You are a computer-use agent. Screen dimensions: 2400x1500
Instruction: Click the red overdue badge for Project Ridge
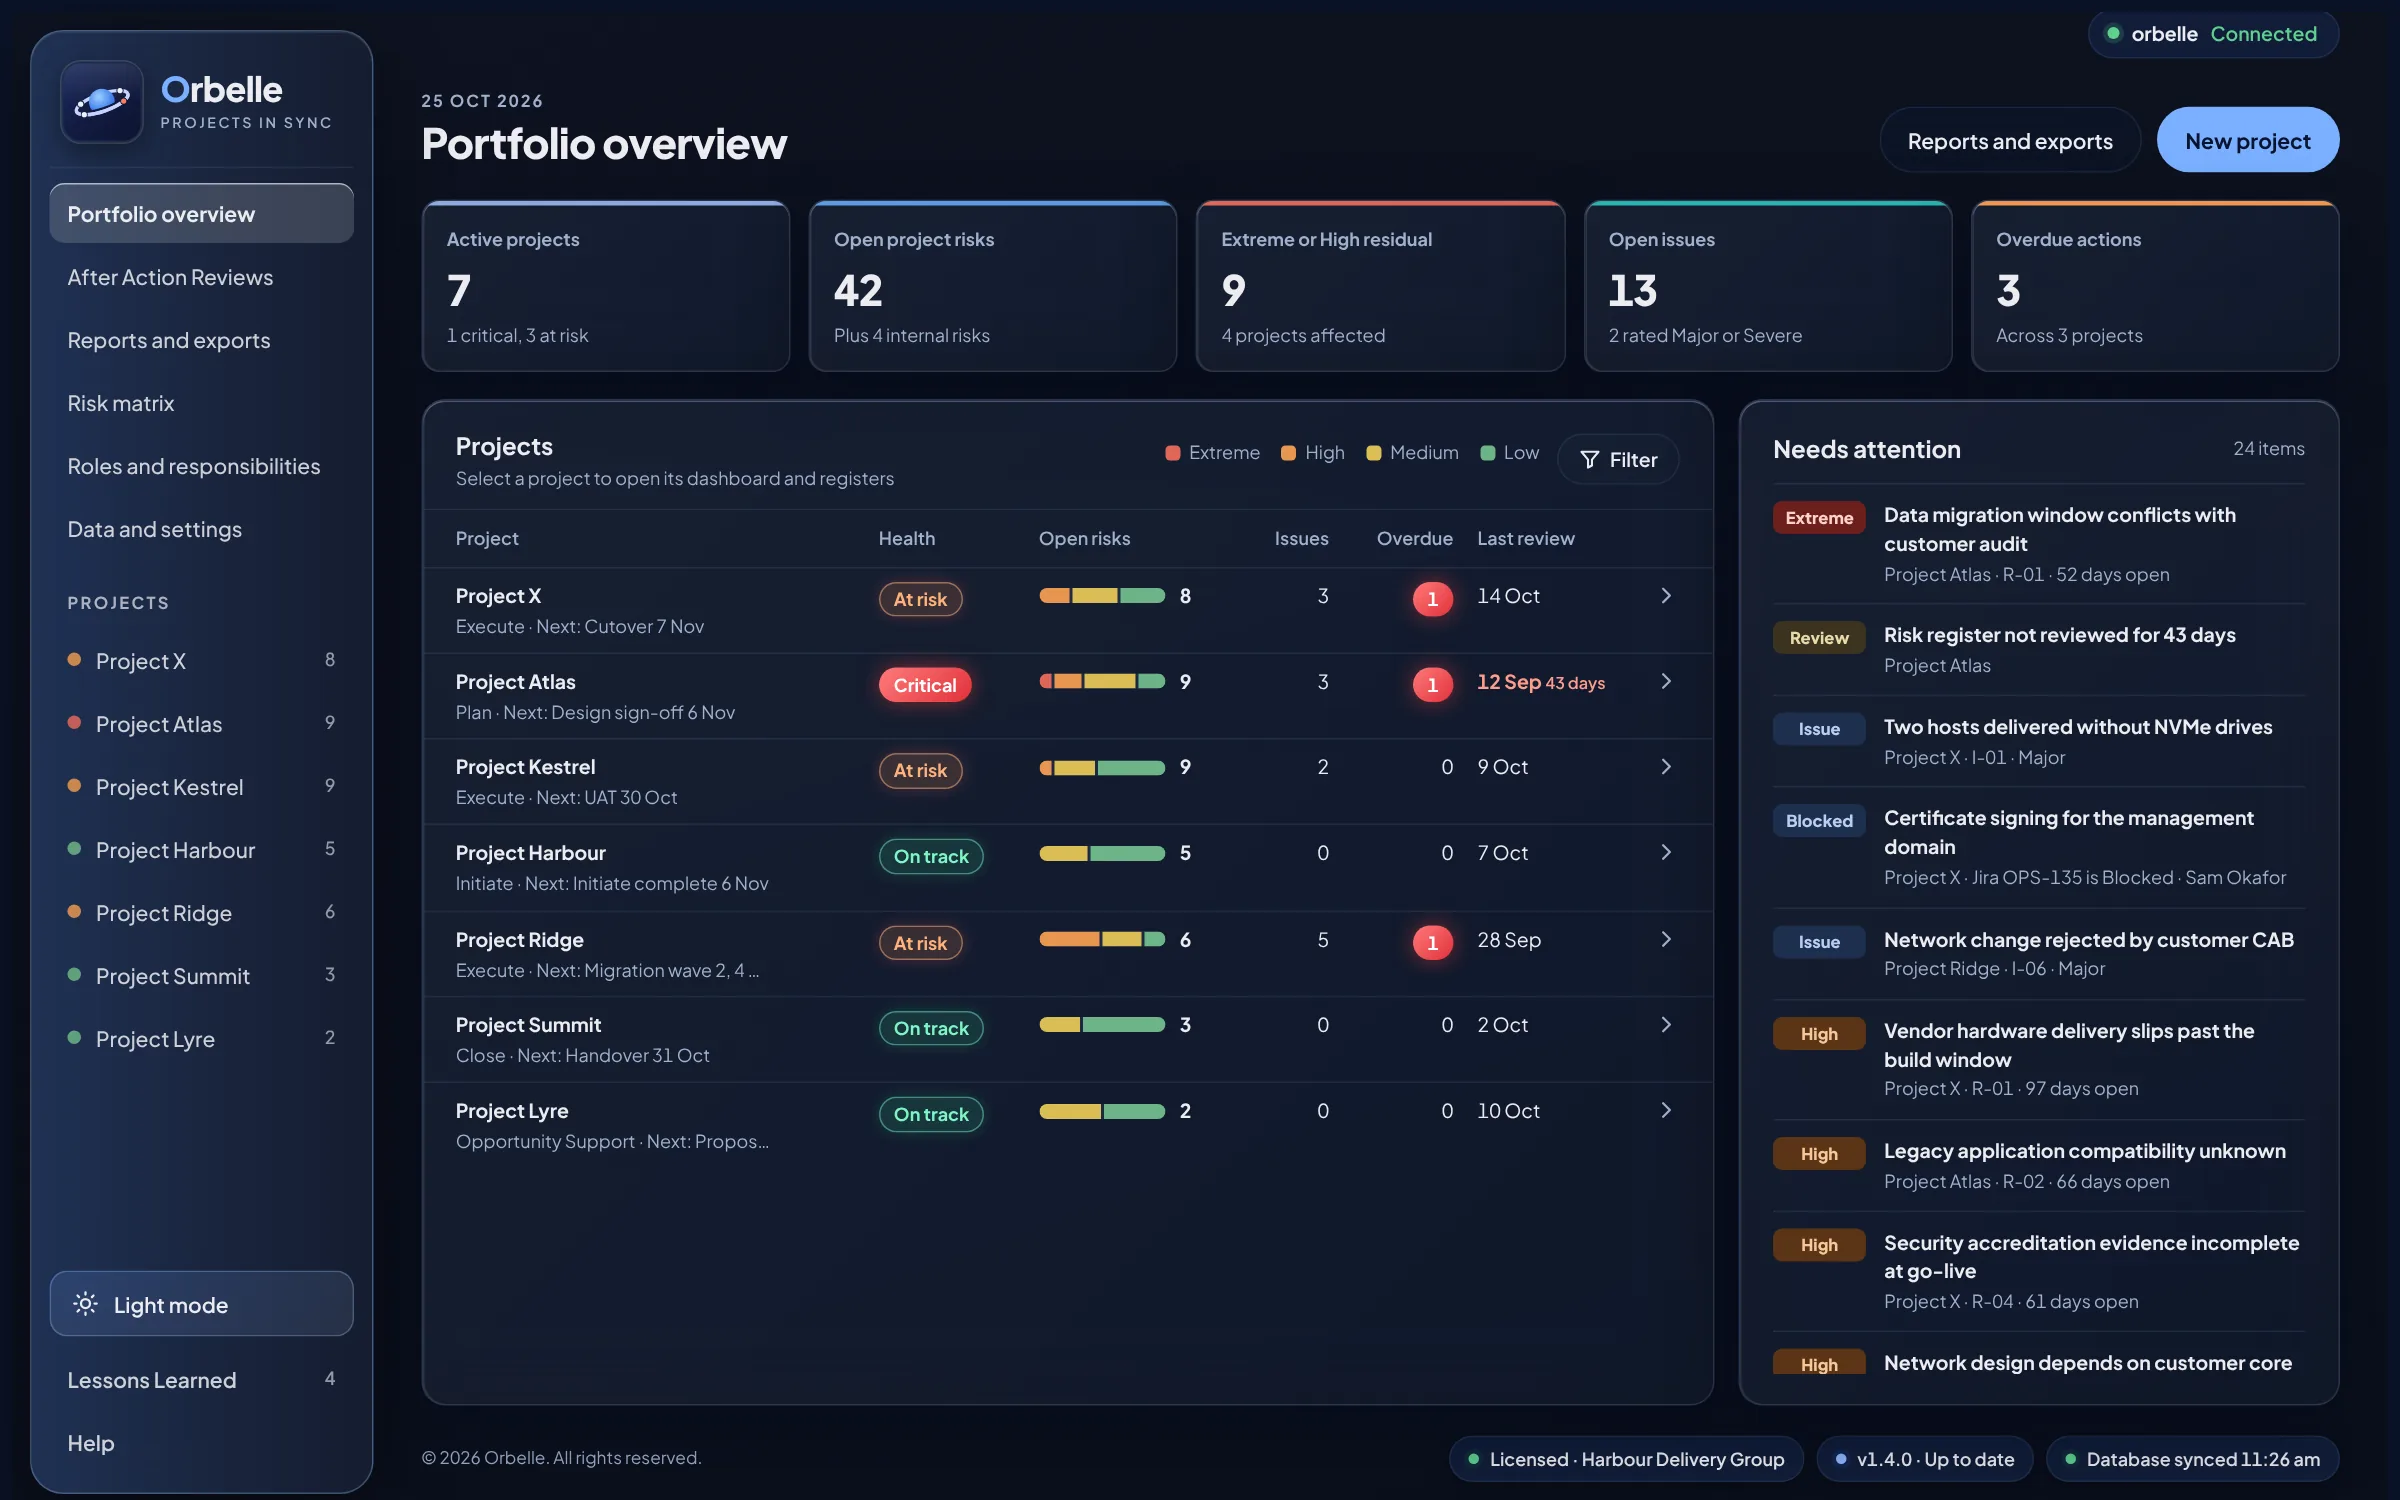(1432, 942)
